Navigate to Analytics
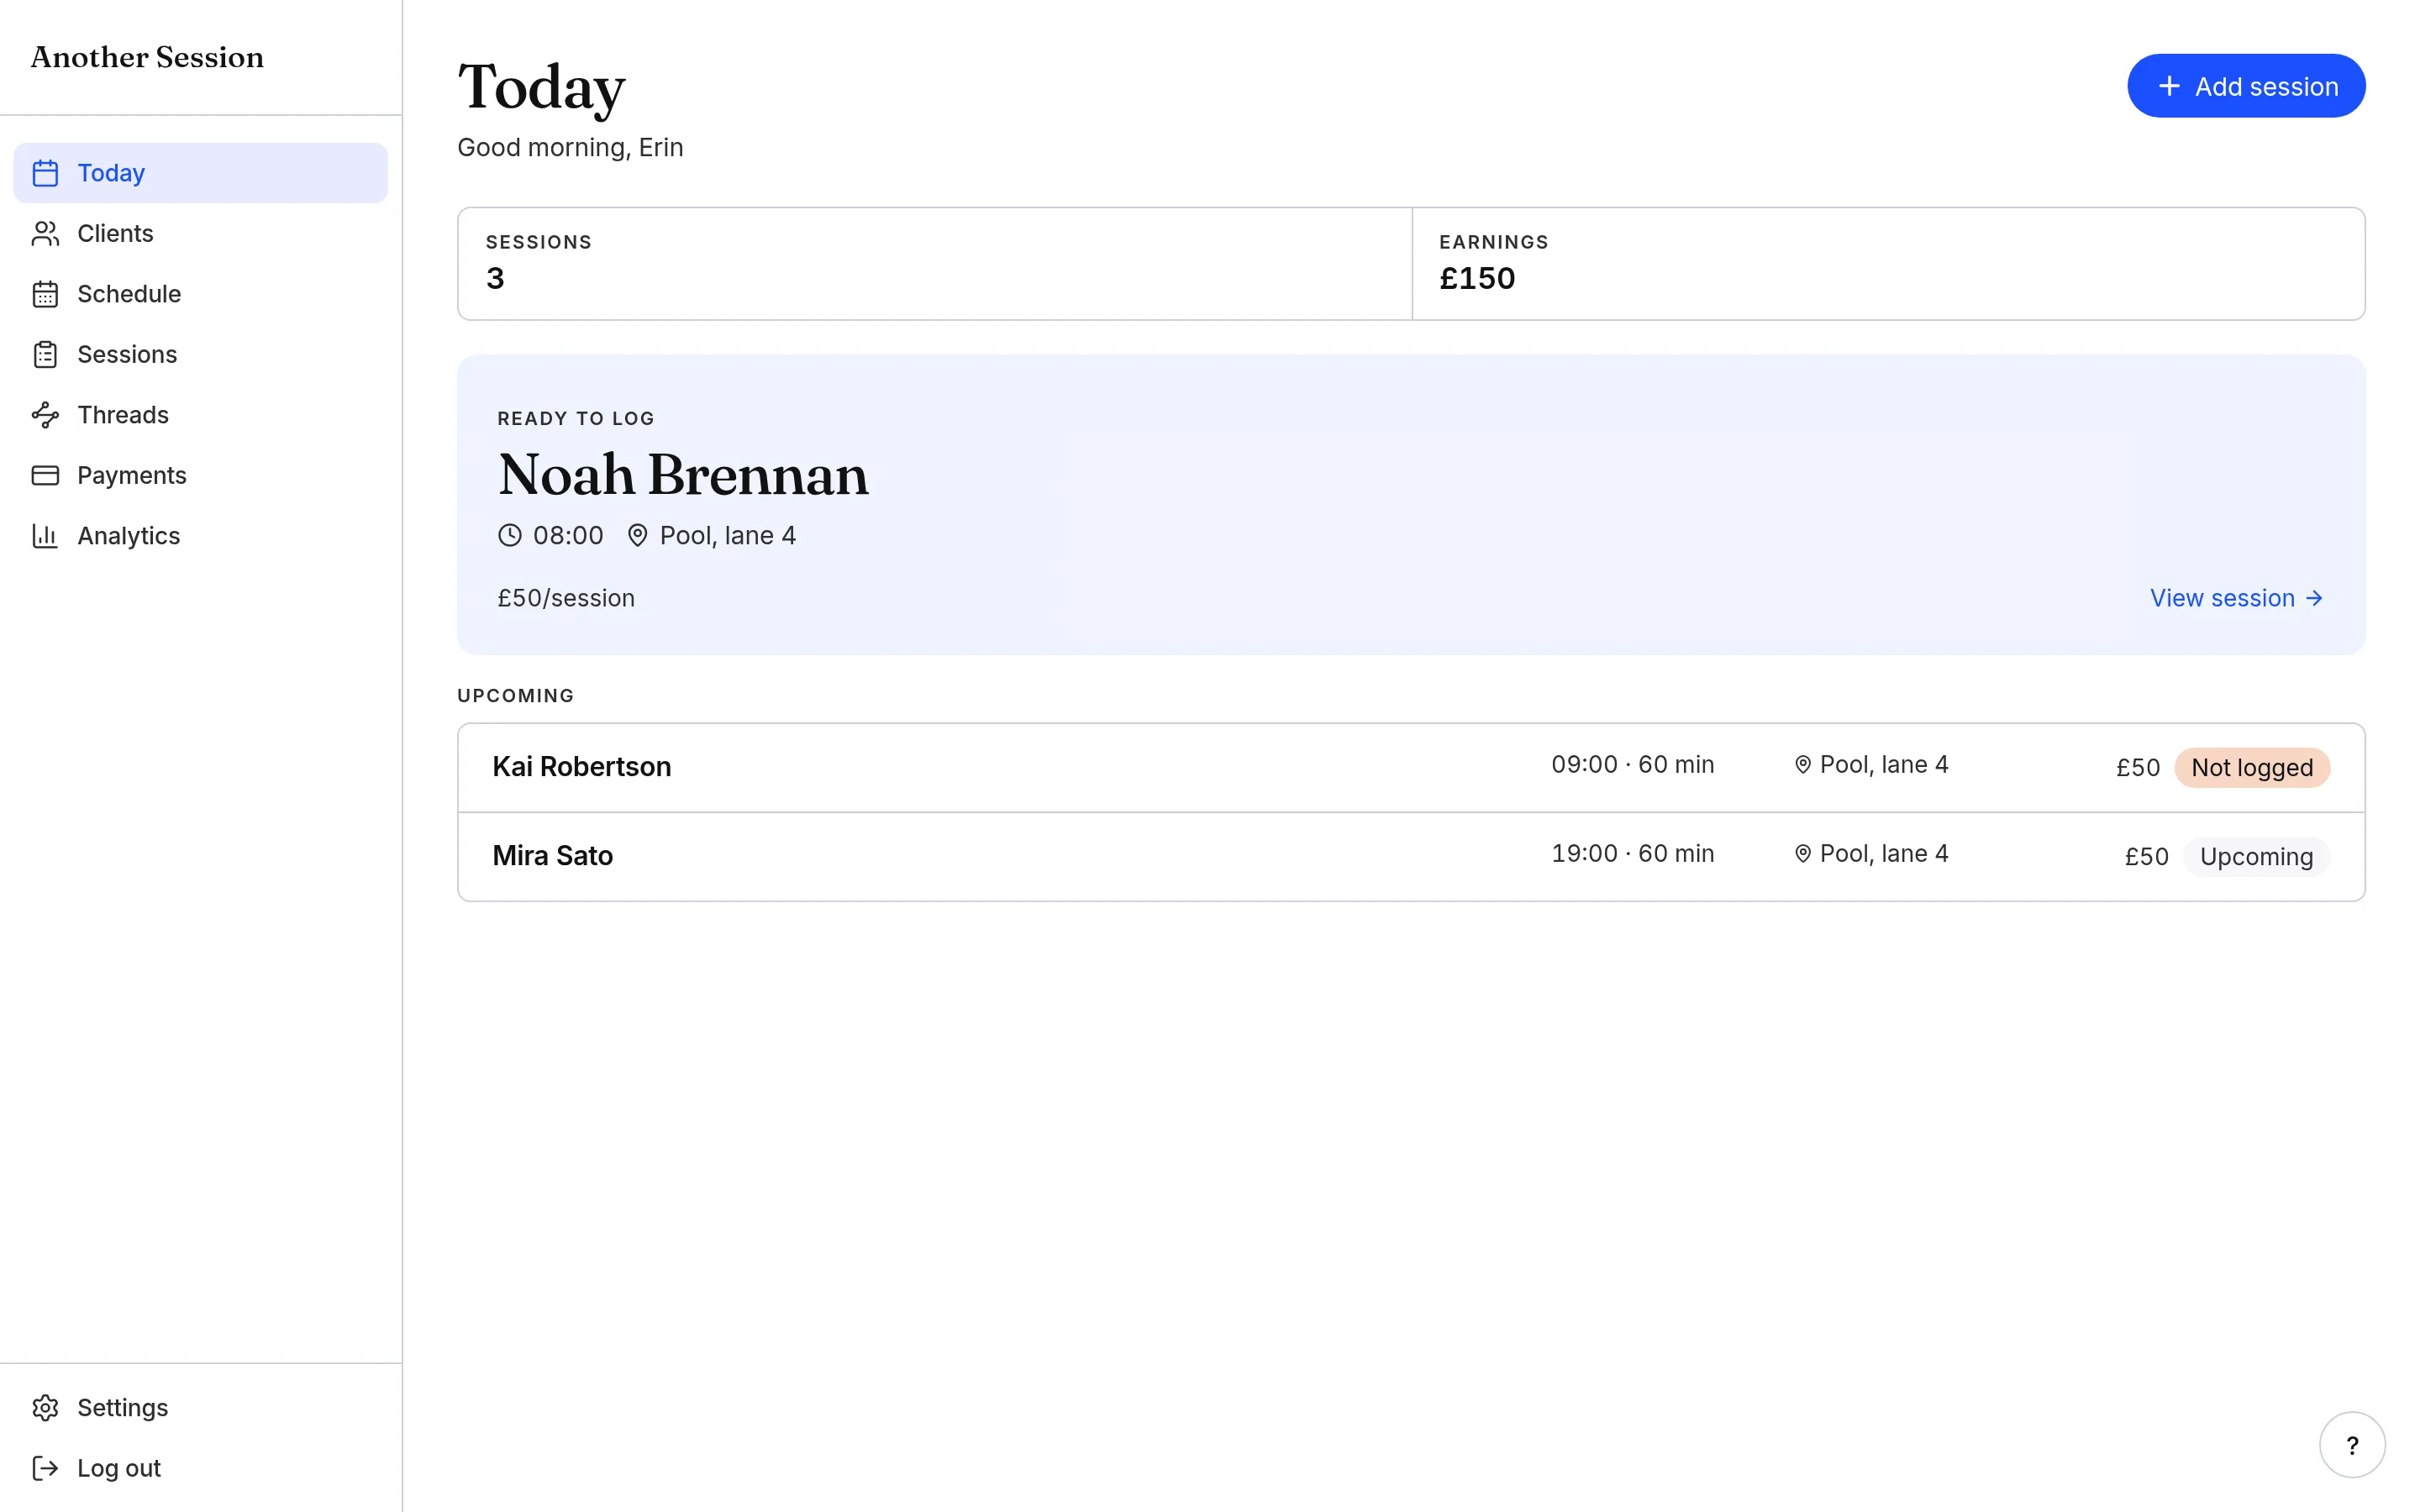2420x1512 pixels. (x=200, y=536)
